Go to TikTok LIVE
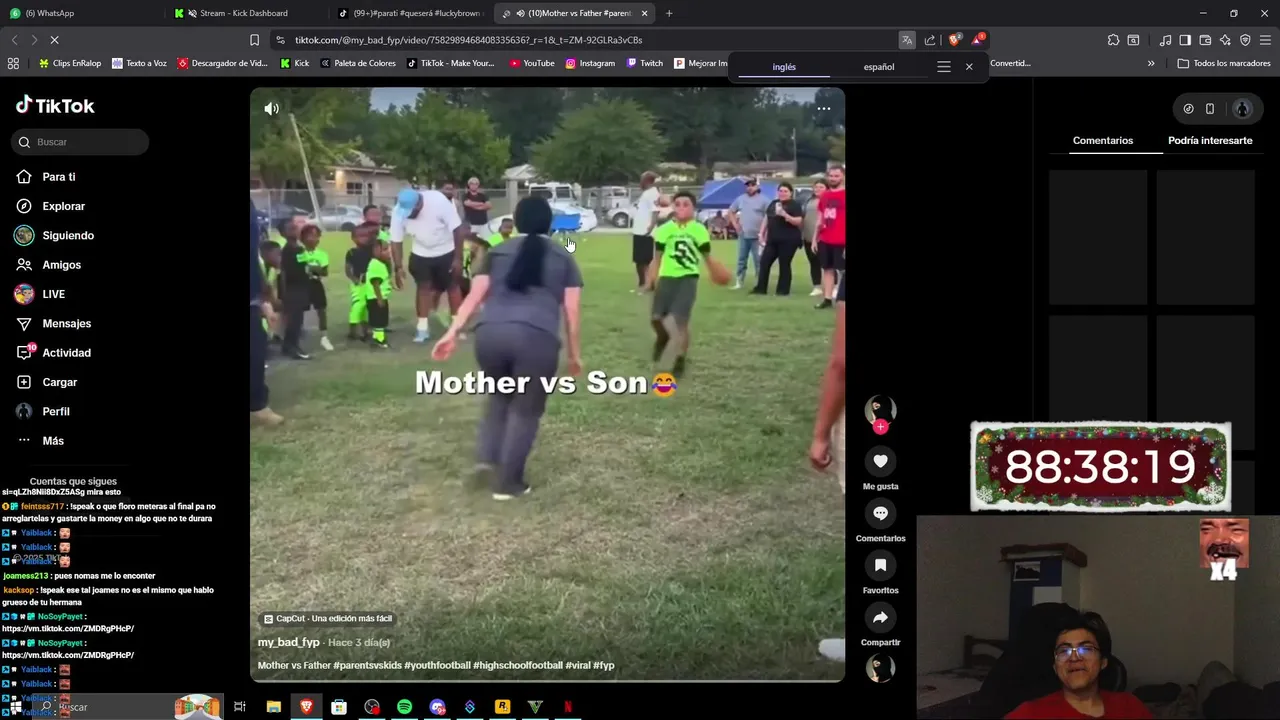Viewport: 1280px width, 720px height. (x=53, y=294)
